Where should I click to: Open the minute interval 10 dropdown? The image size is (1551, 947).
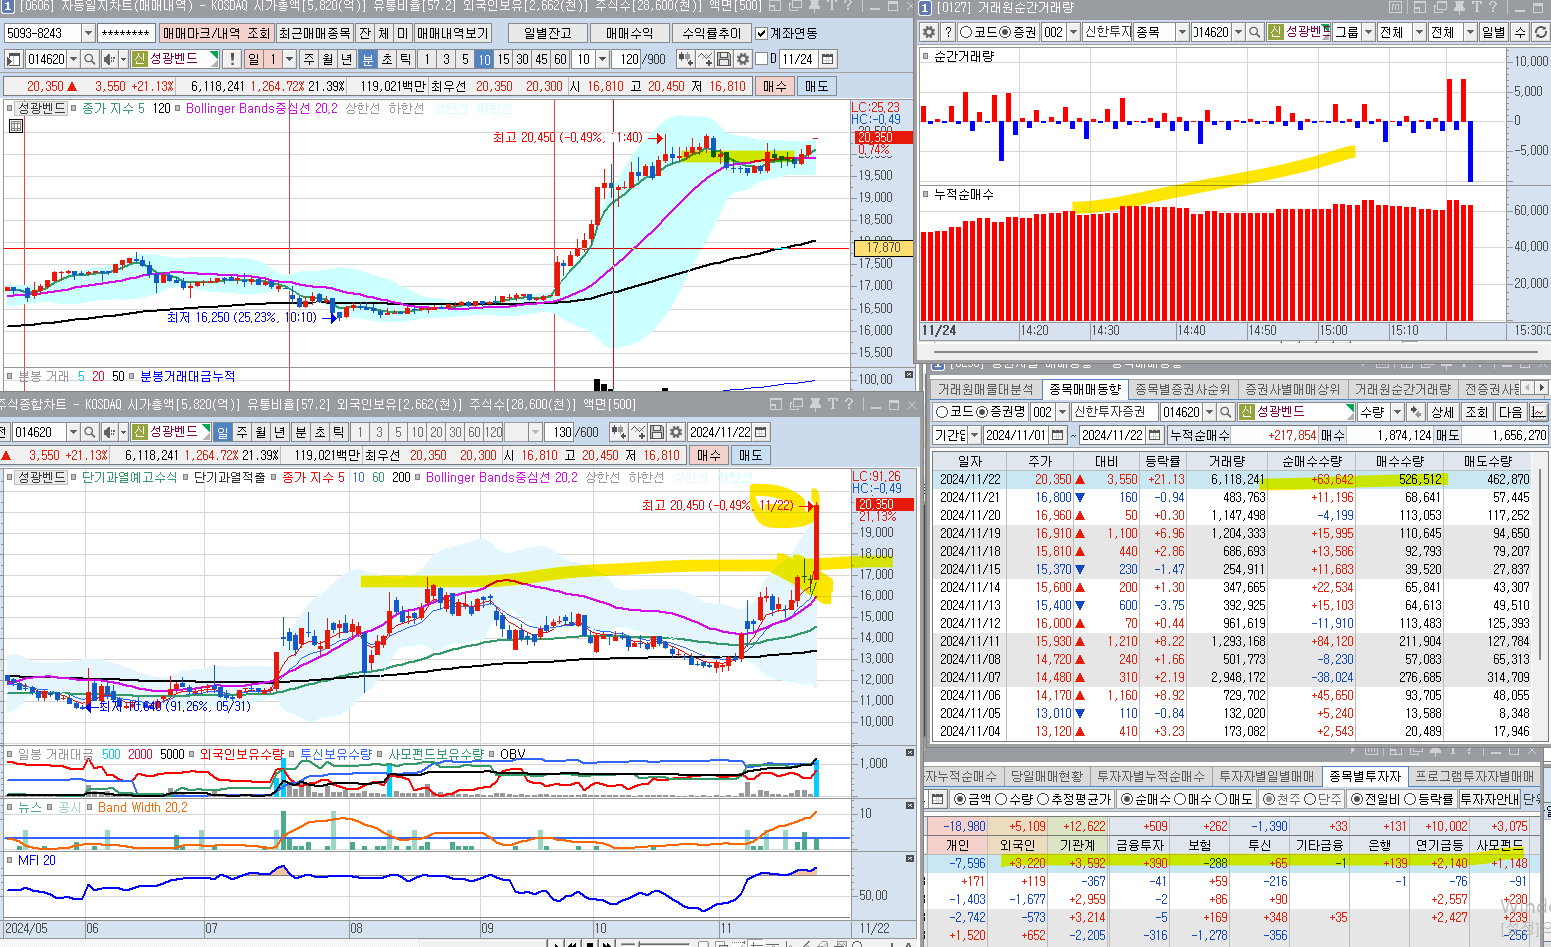601,59
